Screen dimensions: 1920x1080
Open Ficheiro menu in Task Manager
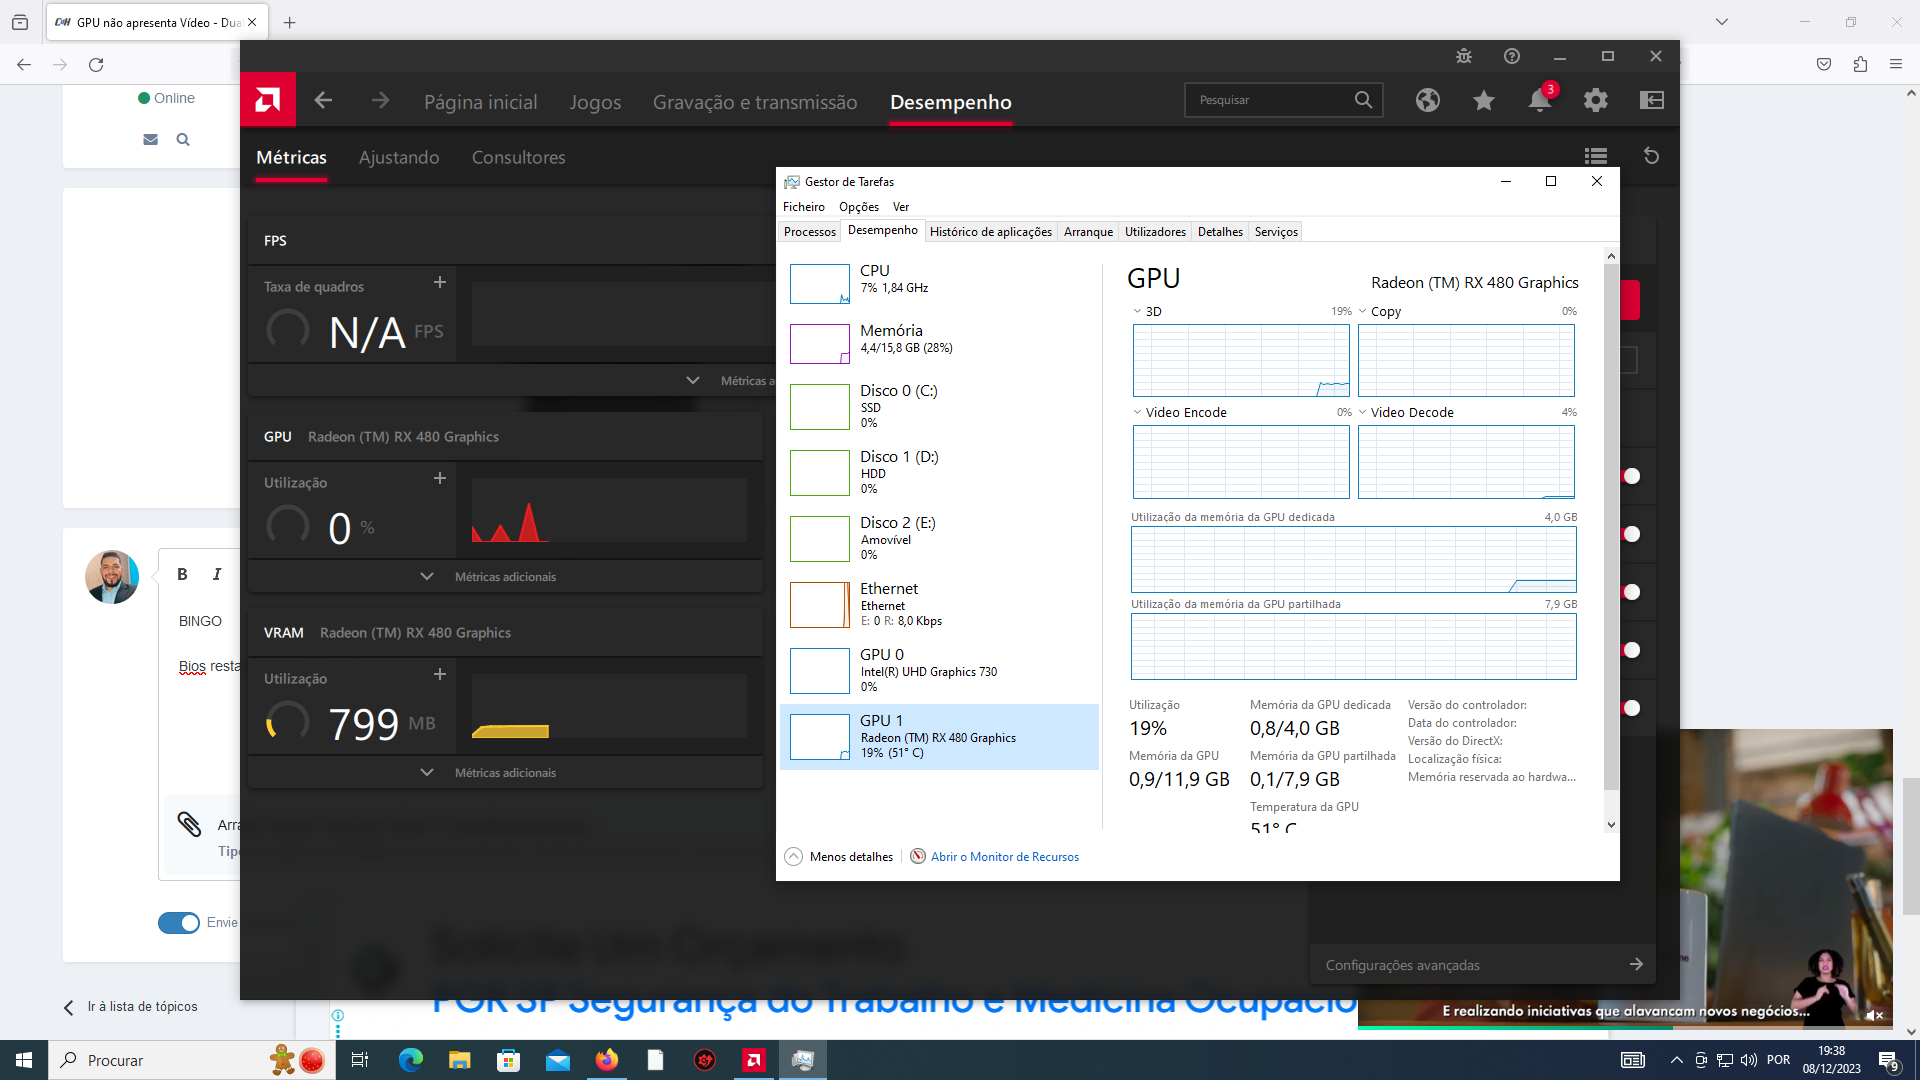[x=804, y=207]
